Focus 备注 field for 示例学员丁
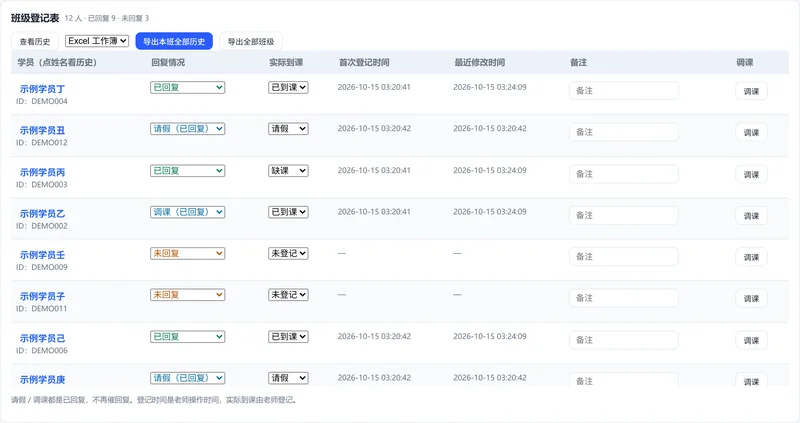The image size is (800, 423). (623, 91)
